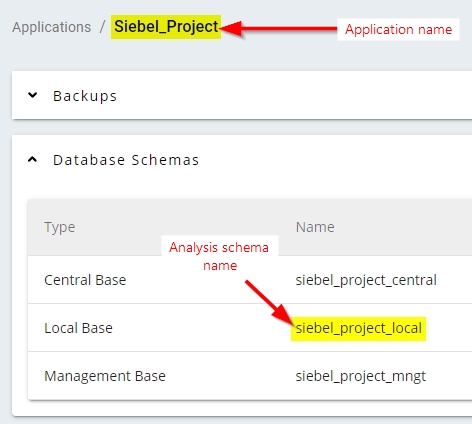This screenshot has width=472, height=424.
Task: Click the Database Schemas heading
Action: (126, 160)
